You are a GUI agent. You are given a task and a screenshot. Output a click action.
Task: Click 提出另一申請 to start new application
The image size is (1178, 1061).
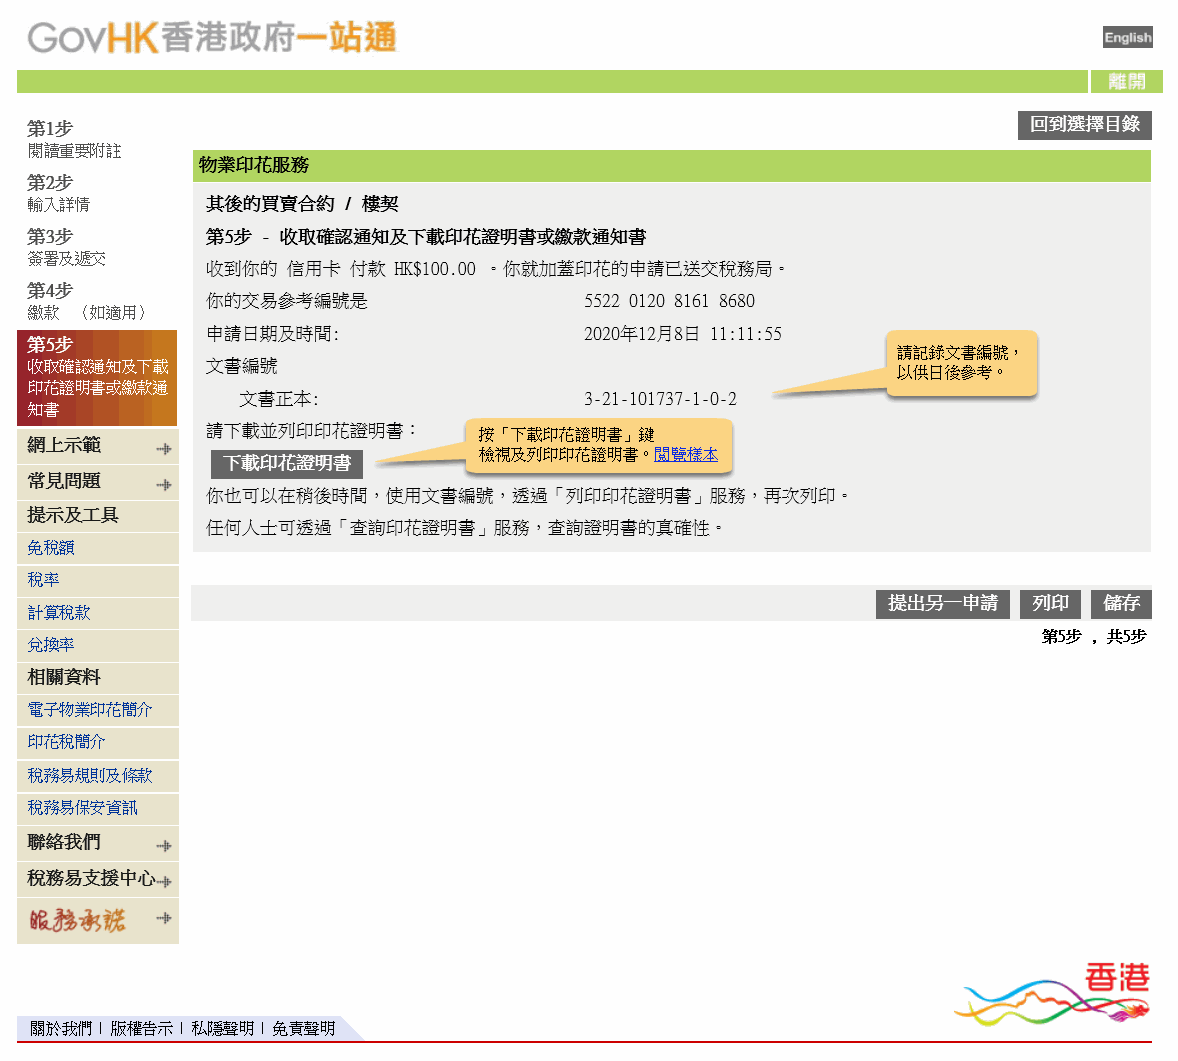point(942,604)
